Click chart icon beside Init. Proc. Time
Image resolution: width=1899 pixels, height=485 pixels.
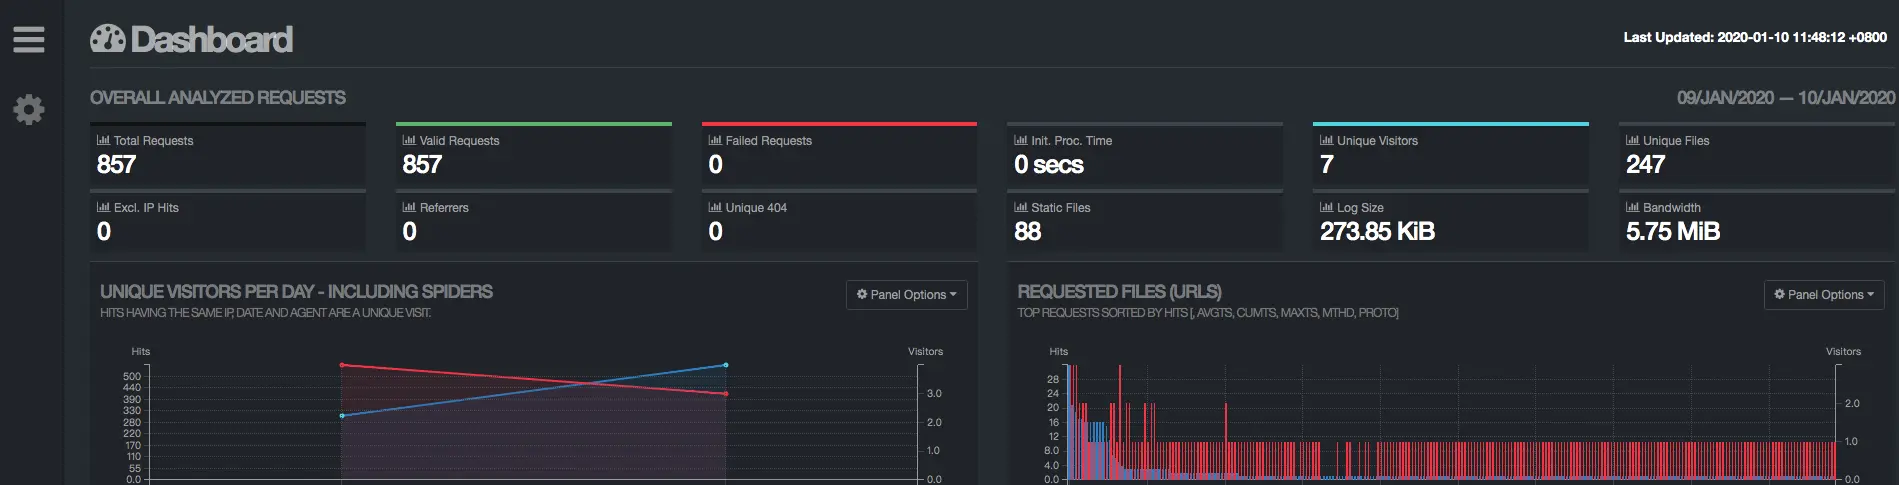(x=1021, y=140)
